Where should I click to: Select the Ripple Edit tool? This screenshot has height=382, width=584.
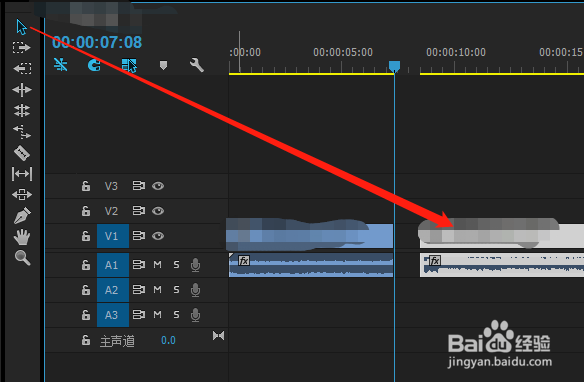click(x=22, y=90)
